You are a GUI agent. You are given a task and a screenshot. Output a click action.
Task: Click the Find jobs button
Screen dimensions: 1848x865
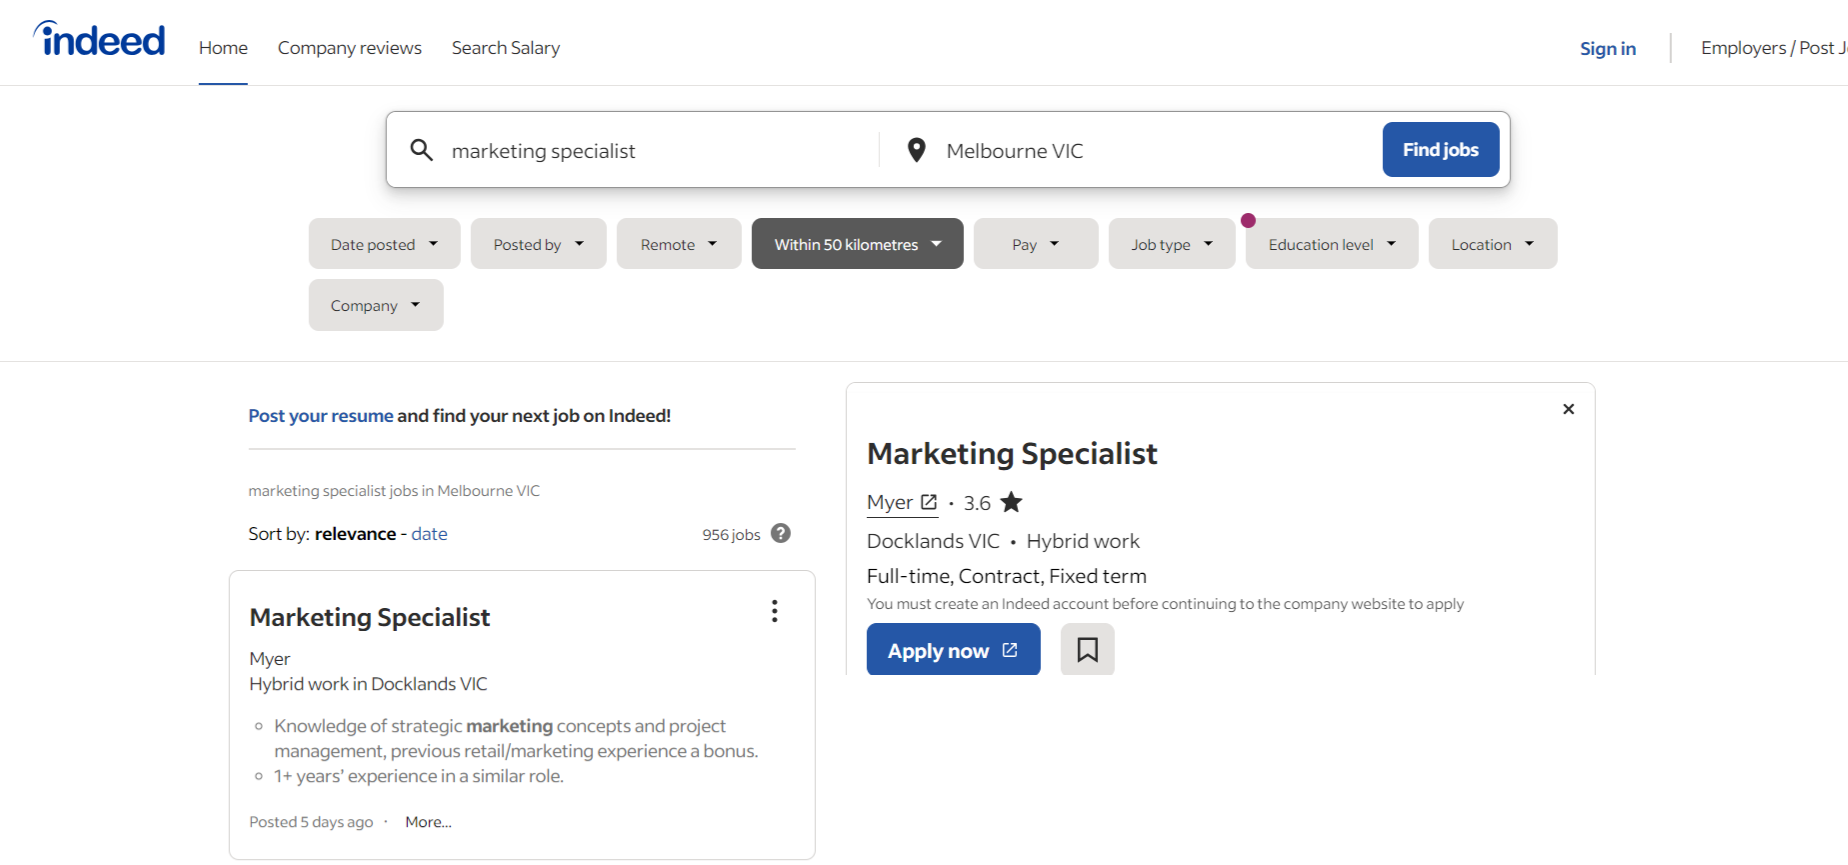tap(1440, 149)
